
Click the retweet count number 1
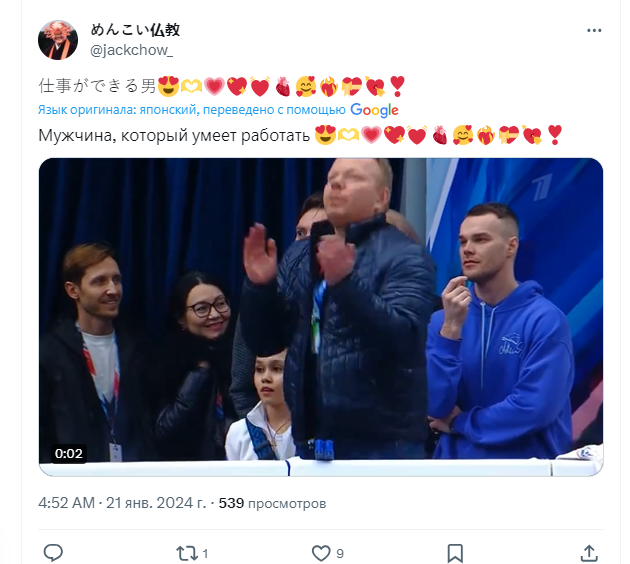pos(205,554)
